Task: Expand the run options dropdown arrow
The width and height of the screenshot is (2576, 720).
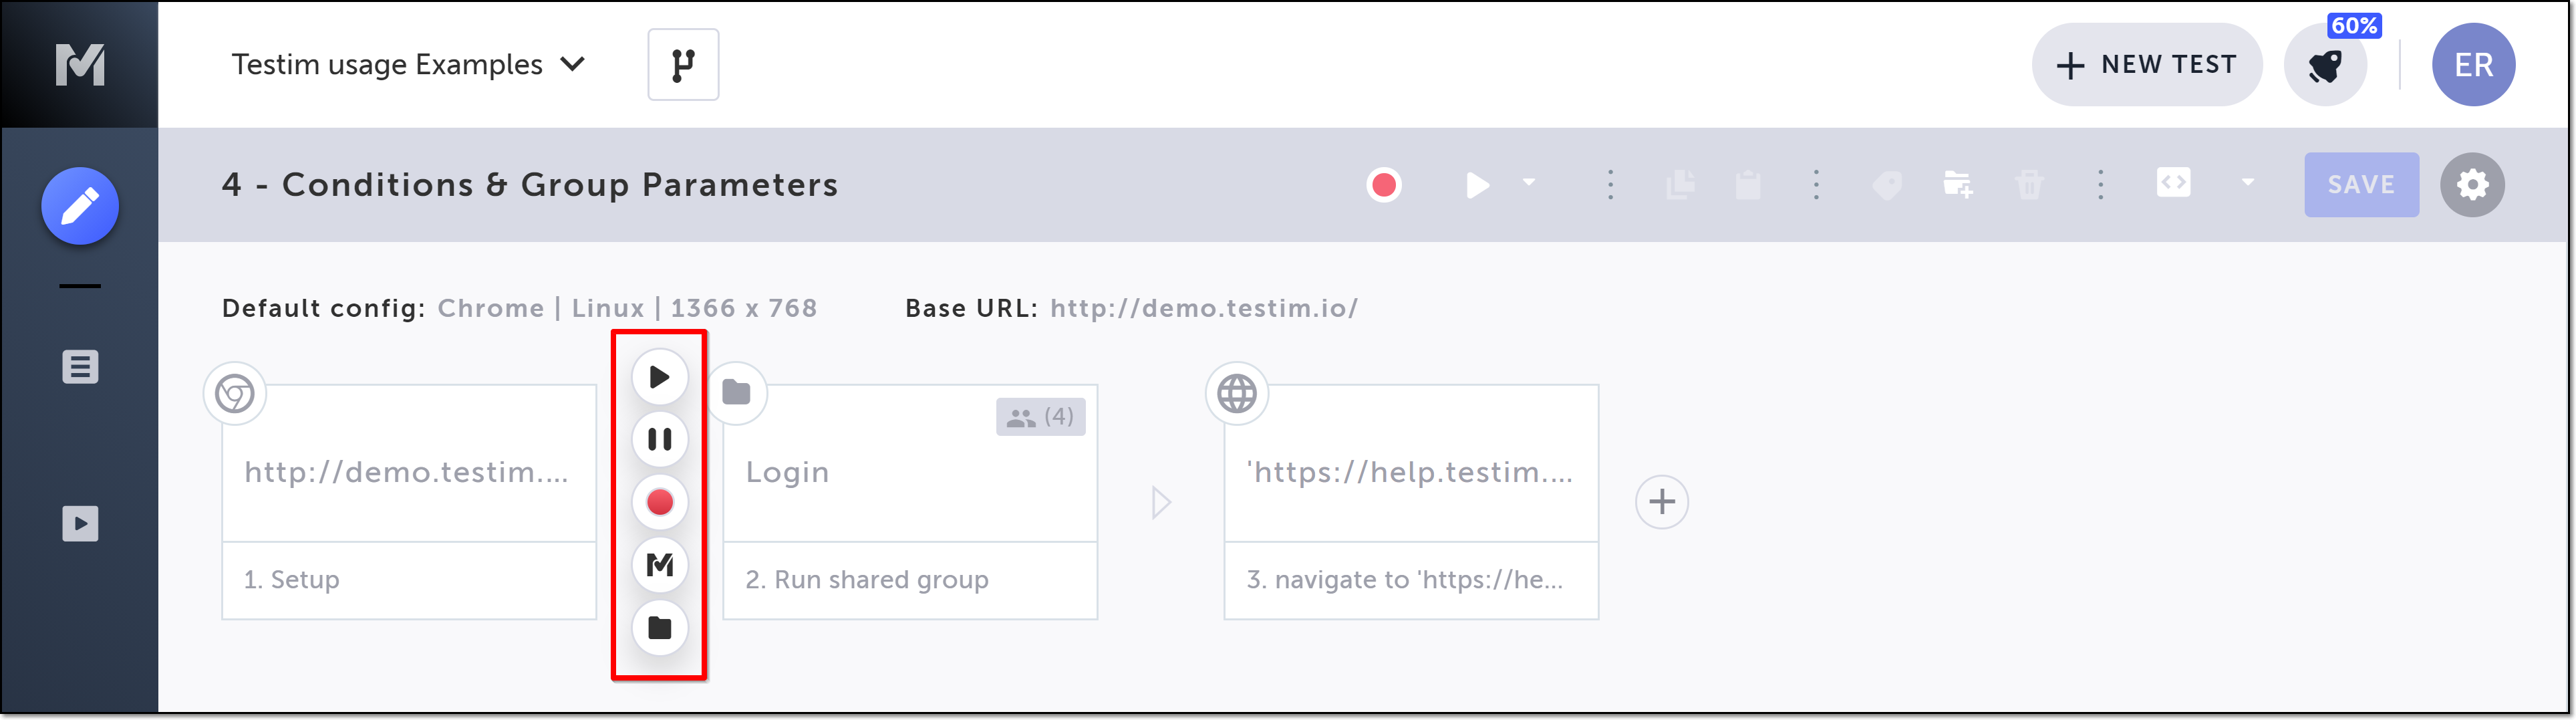Action: (x=1529, y=183)
